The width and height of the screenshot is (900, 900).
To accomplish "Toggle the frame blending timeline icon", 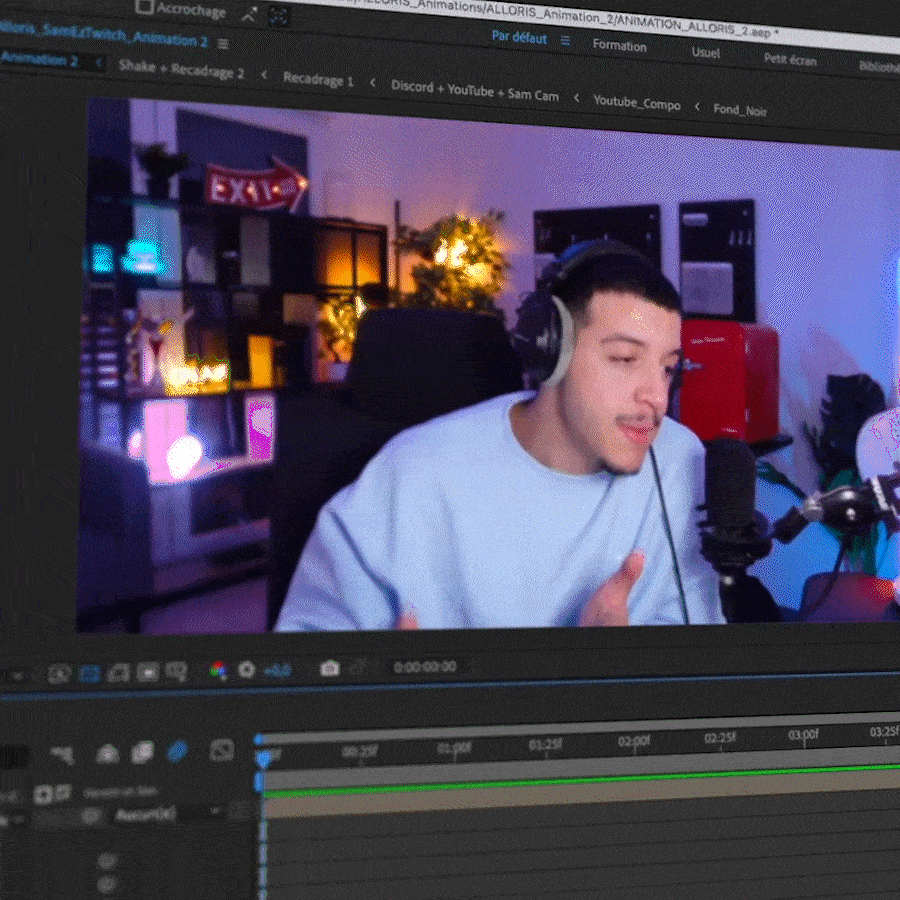I will (142, 751).
